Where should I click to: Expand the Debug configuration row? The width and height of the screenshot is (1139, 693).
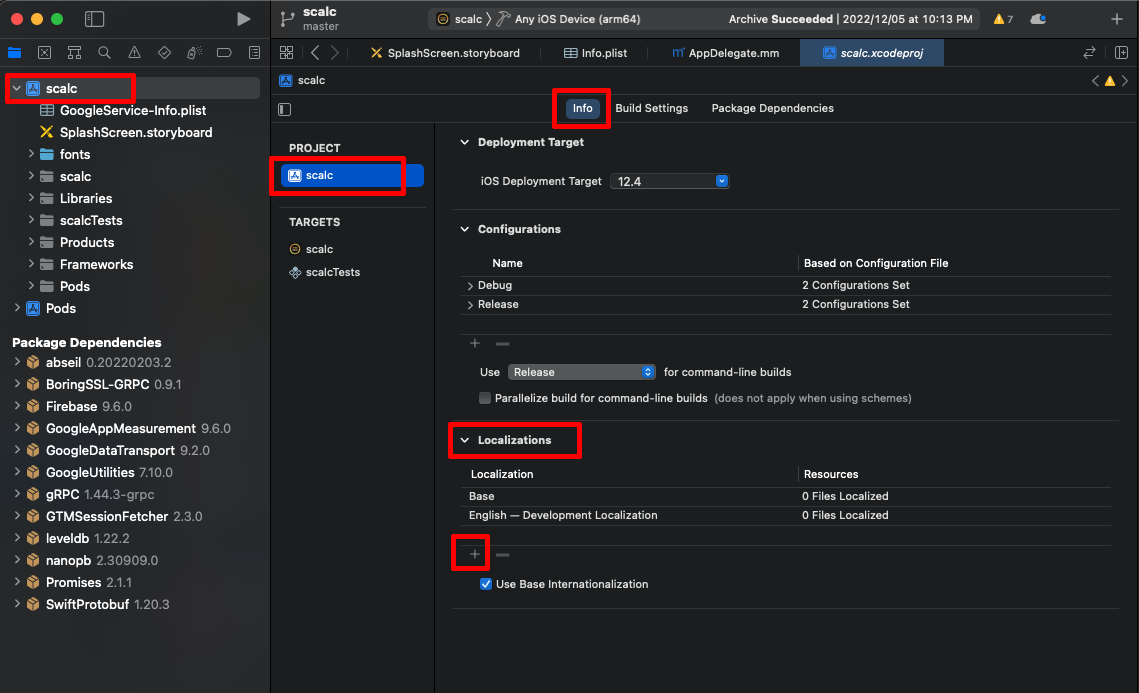pos(470,286)
